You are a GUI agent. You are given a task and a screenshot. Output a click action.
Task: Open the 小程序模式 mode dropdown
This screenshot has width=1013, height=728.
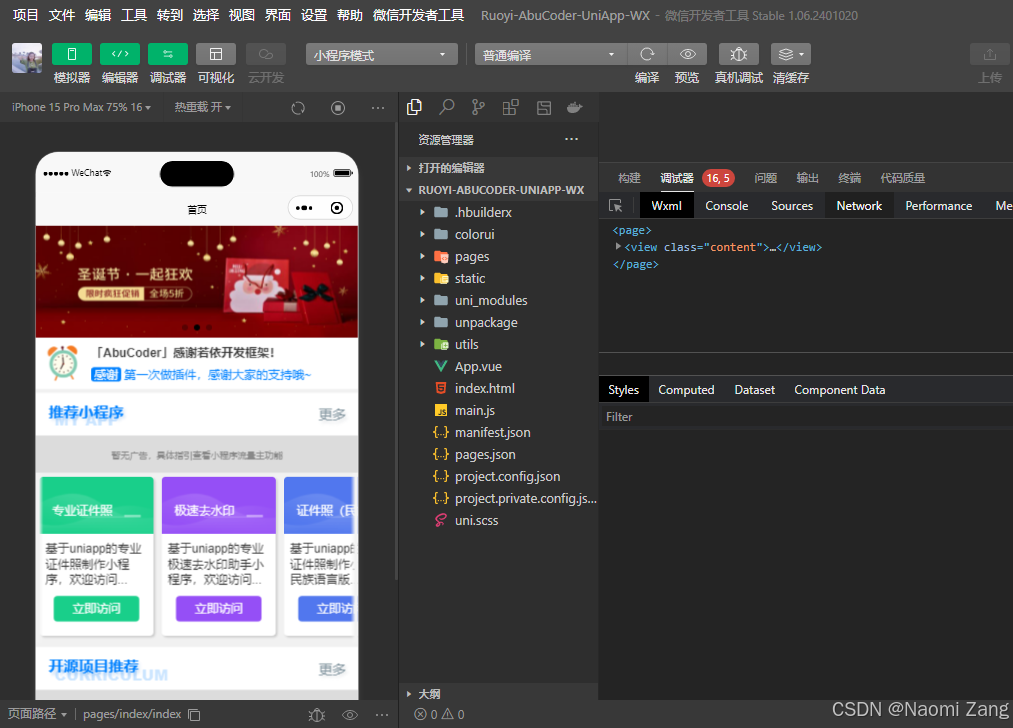pos(381,55)
